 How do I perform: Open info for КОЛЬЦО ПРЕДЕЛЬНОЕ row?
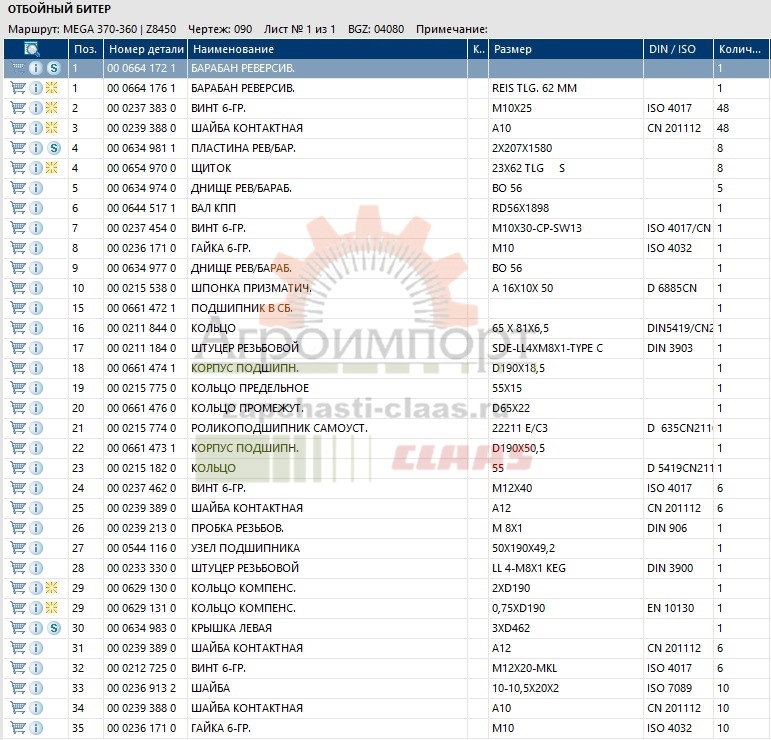(36, 388)
